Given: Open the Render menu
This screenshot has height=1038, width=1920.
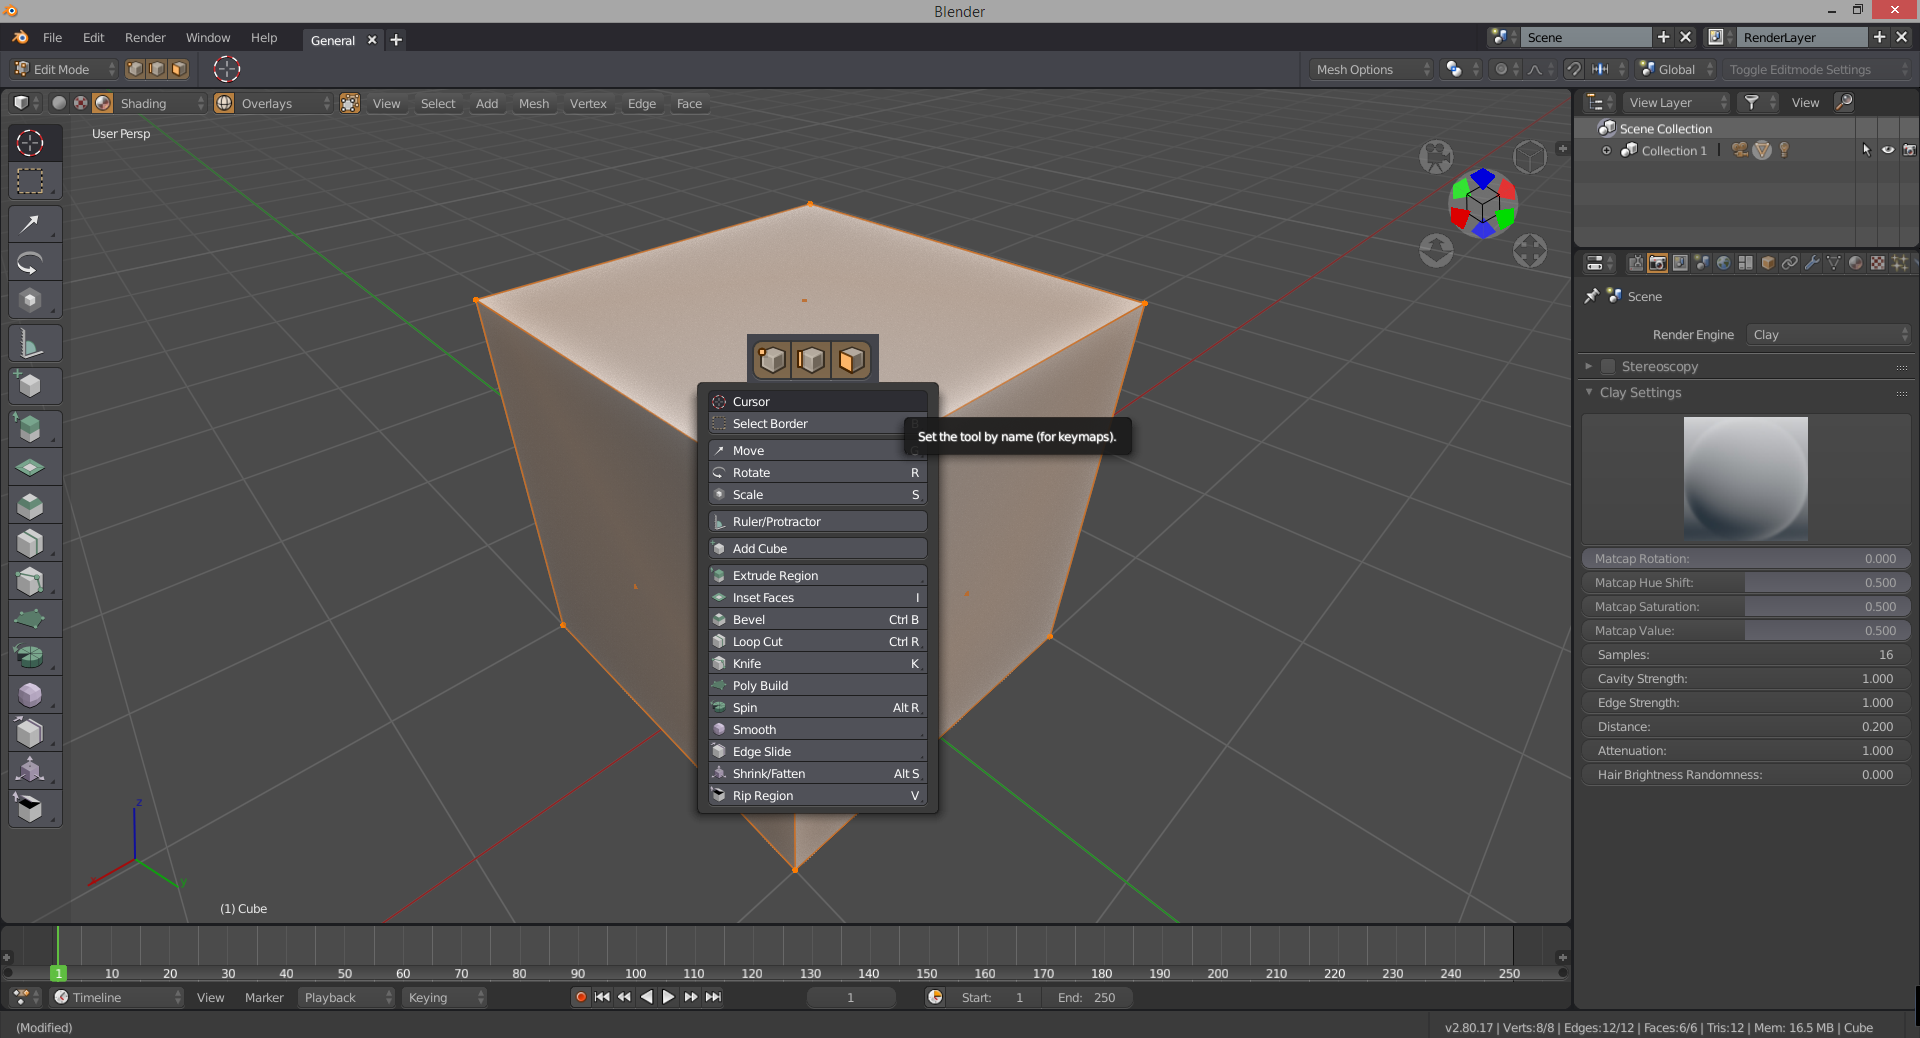Looking at the screenshot, I should tap(145, 37).
